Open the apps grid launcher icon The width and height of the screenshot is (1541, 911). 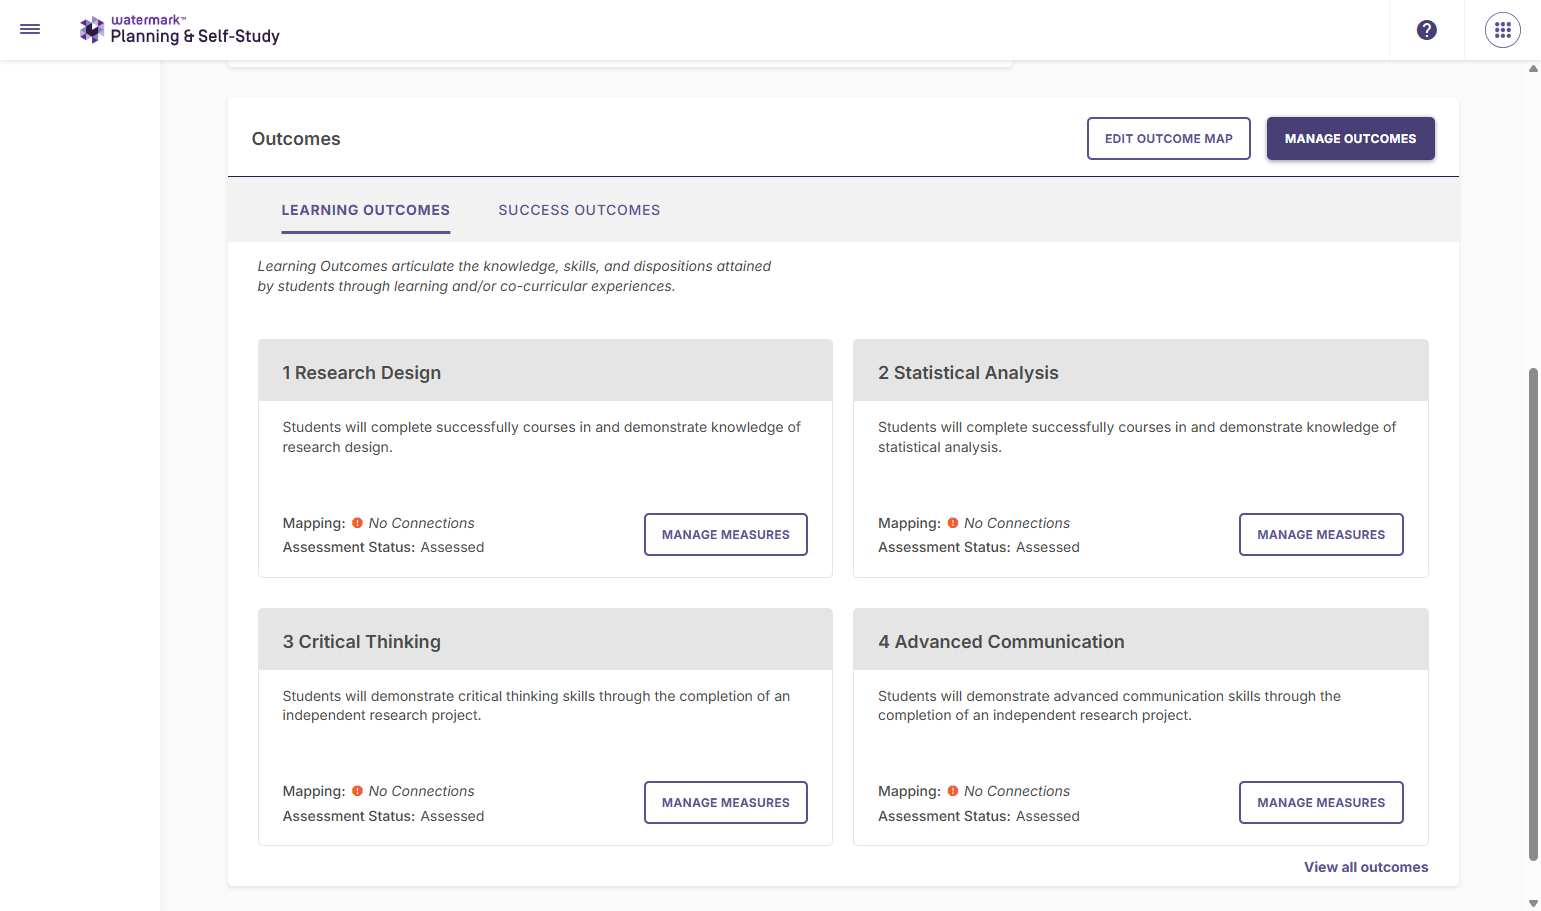click(x=1503, y=30)
